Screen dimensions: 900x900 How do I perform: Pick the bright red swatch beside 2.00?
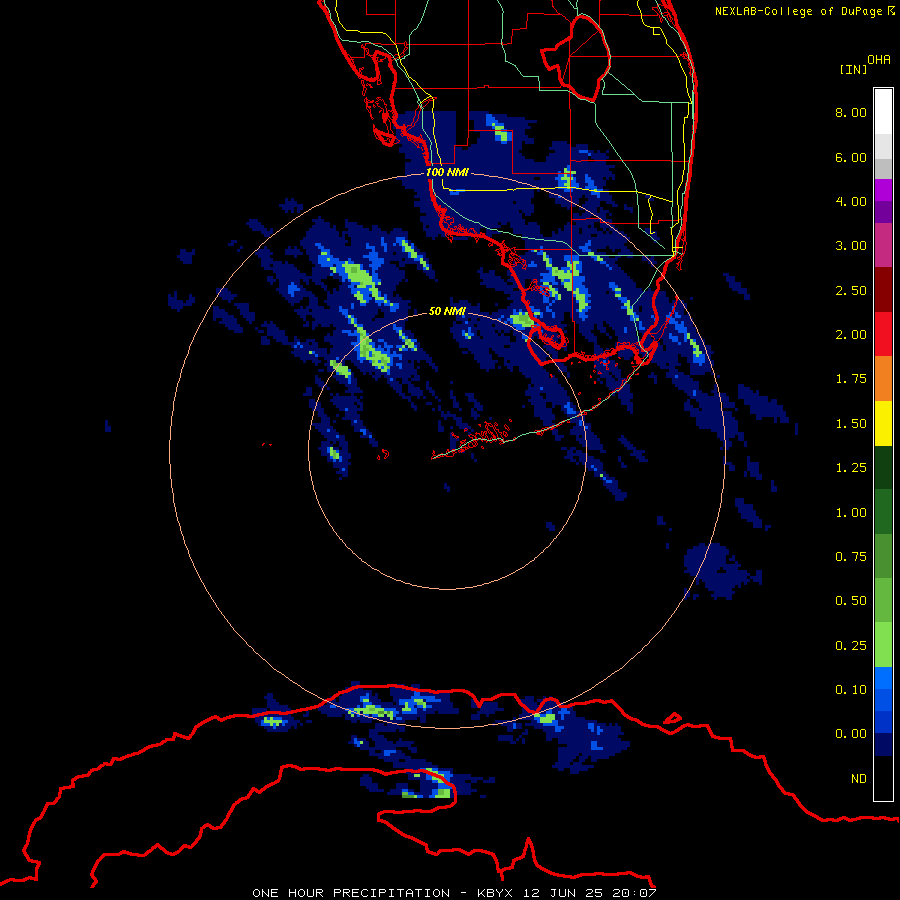[883, 334]
